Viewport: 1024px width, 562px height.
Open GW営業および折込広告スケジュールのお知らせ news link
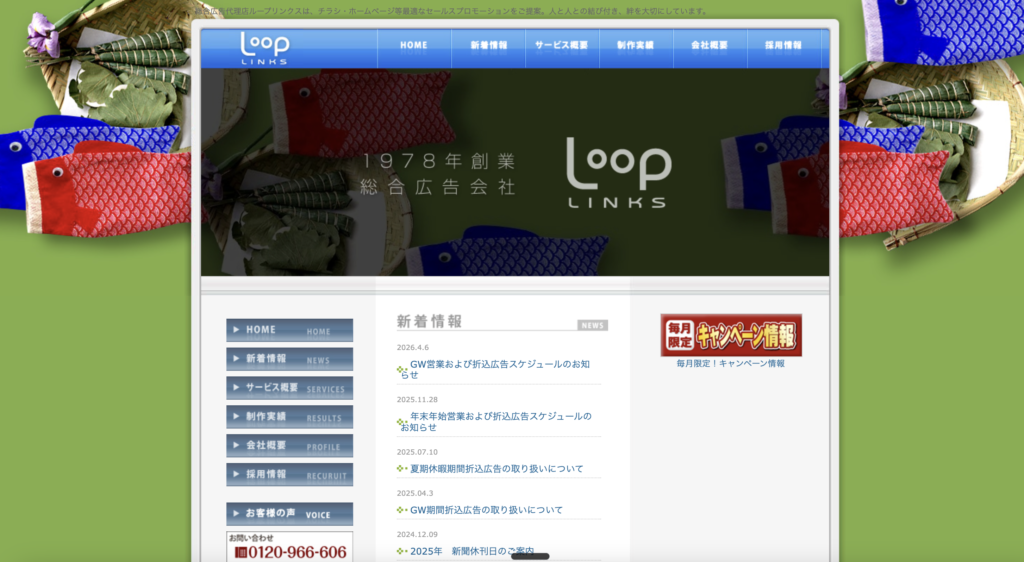pyautogui.click(x=495, y=369)
